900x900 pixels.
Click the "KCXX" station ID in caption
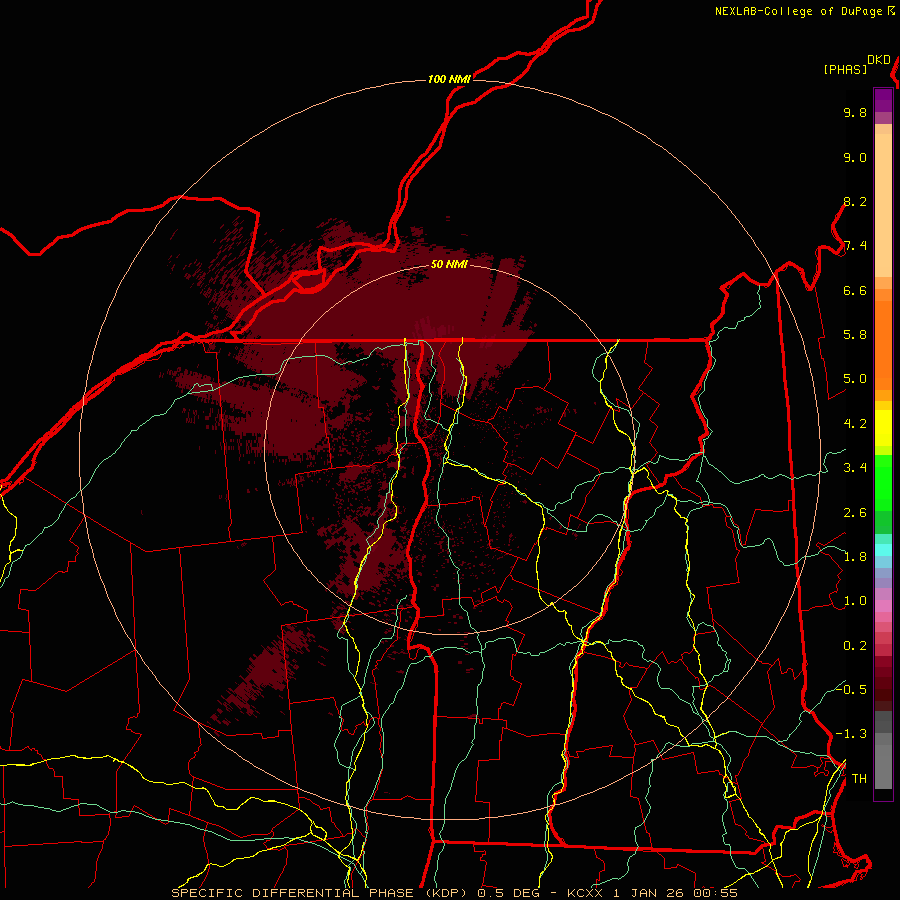click(585, 893)
